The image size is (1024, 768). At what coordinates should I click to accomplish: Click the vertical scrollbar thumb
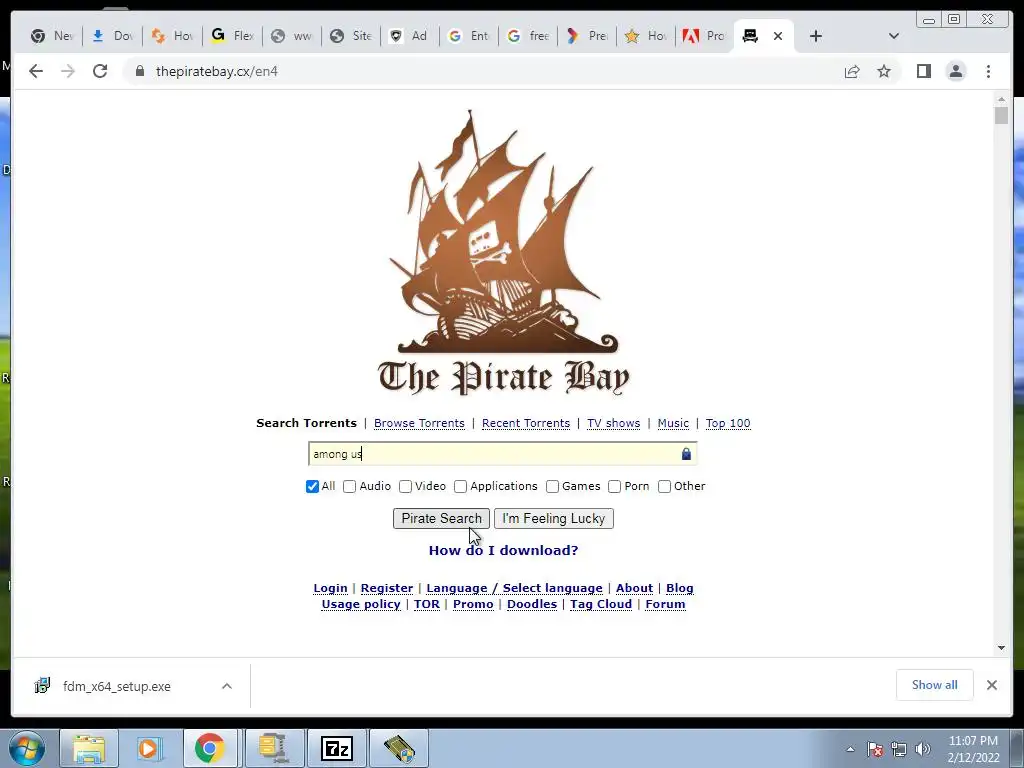[x=1001, y=116]
